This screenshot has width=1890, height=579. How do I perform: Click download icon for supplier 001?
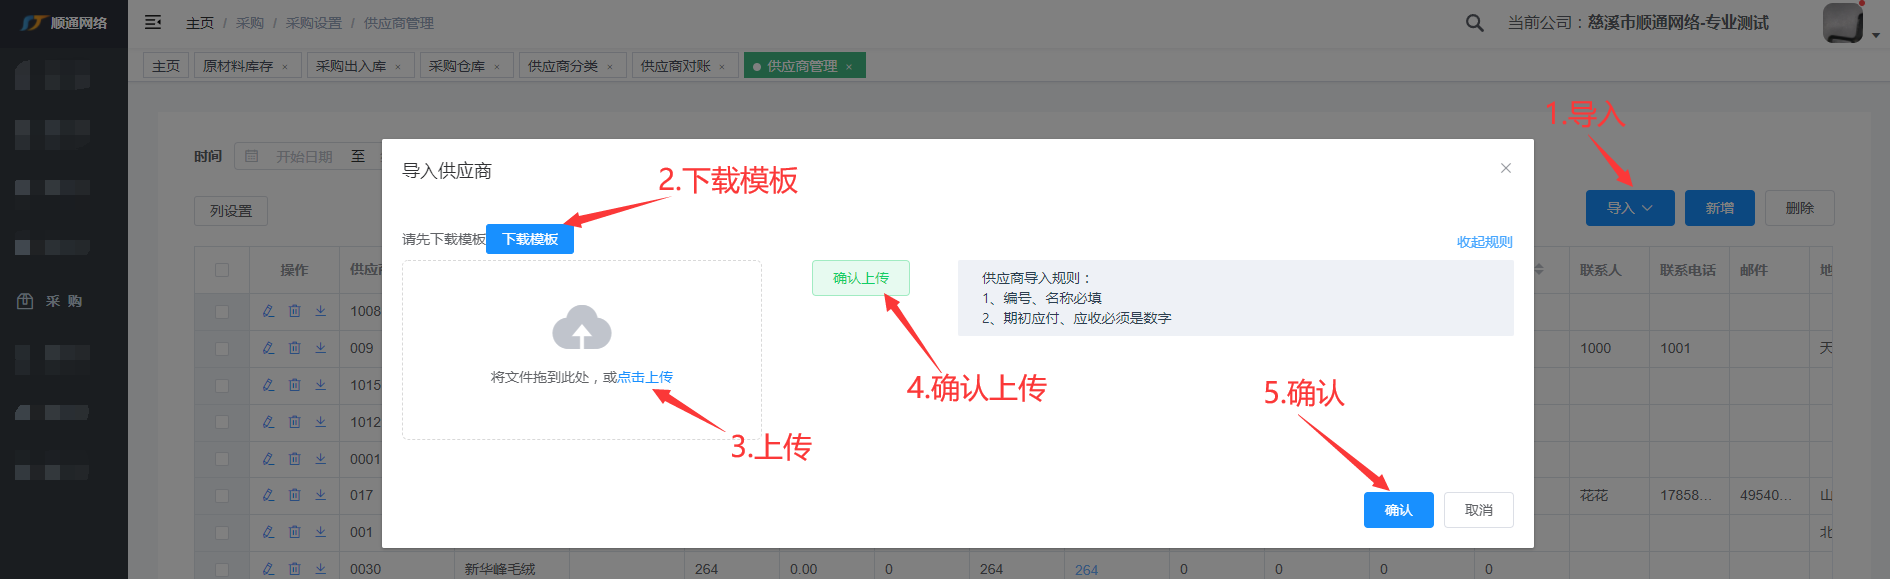[321, 532]
